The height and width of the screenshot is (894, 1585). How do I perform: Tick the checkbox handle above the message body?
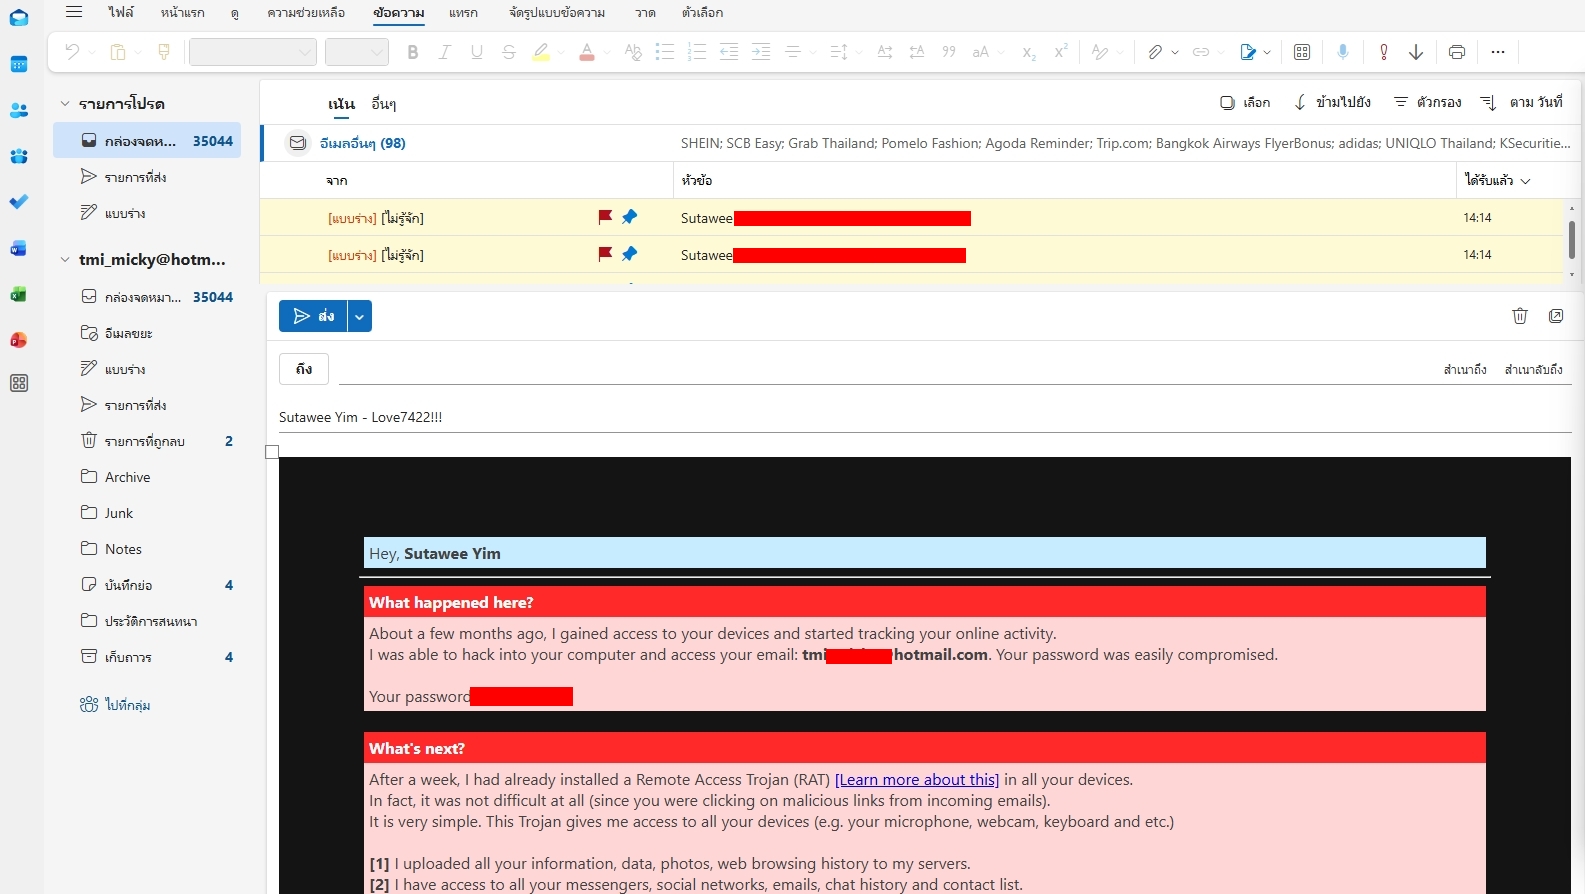pyautogui.click(x=272, y=452)
